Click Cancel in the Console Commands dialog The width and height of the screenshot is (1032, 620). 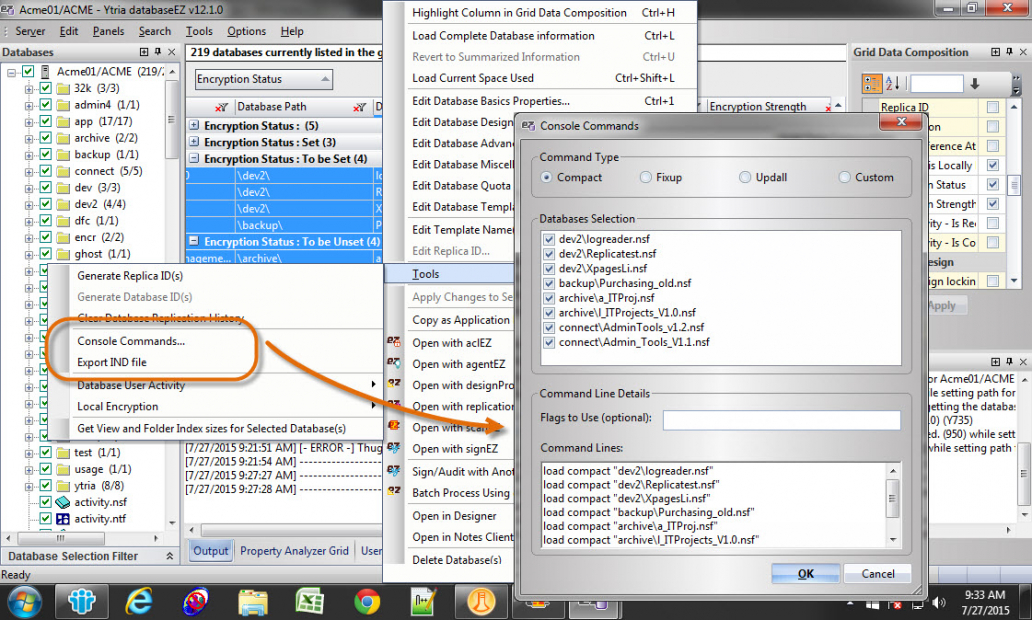(x=878, y=573)
